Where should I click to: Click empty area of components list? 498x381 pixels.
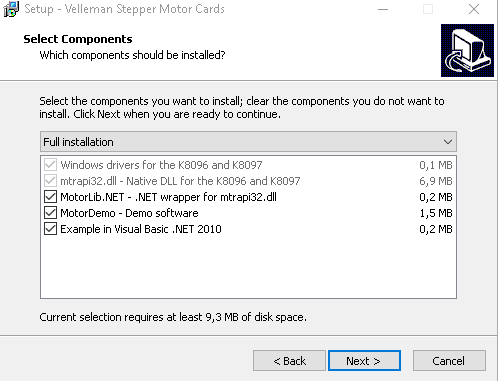coord(248,268)
